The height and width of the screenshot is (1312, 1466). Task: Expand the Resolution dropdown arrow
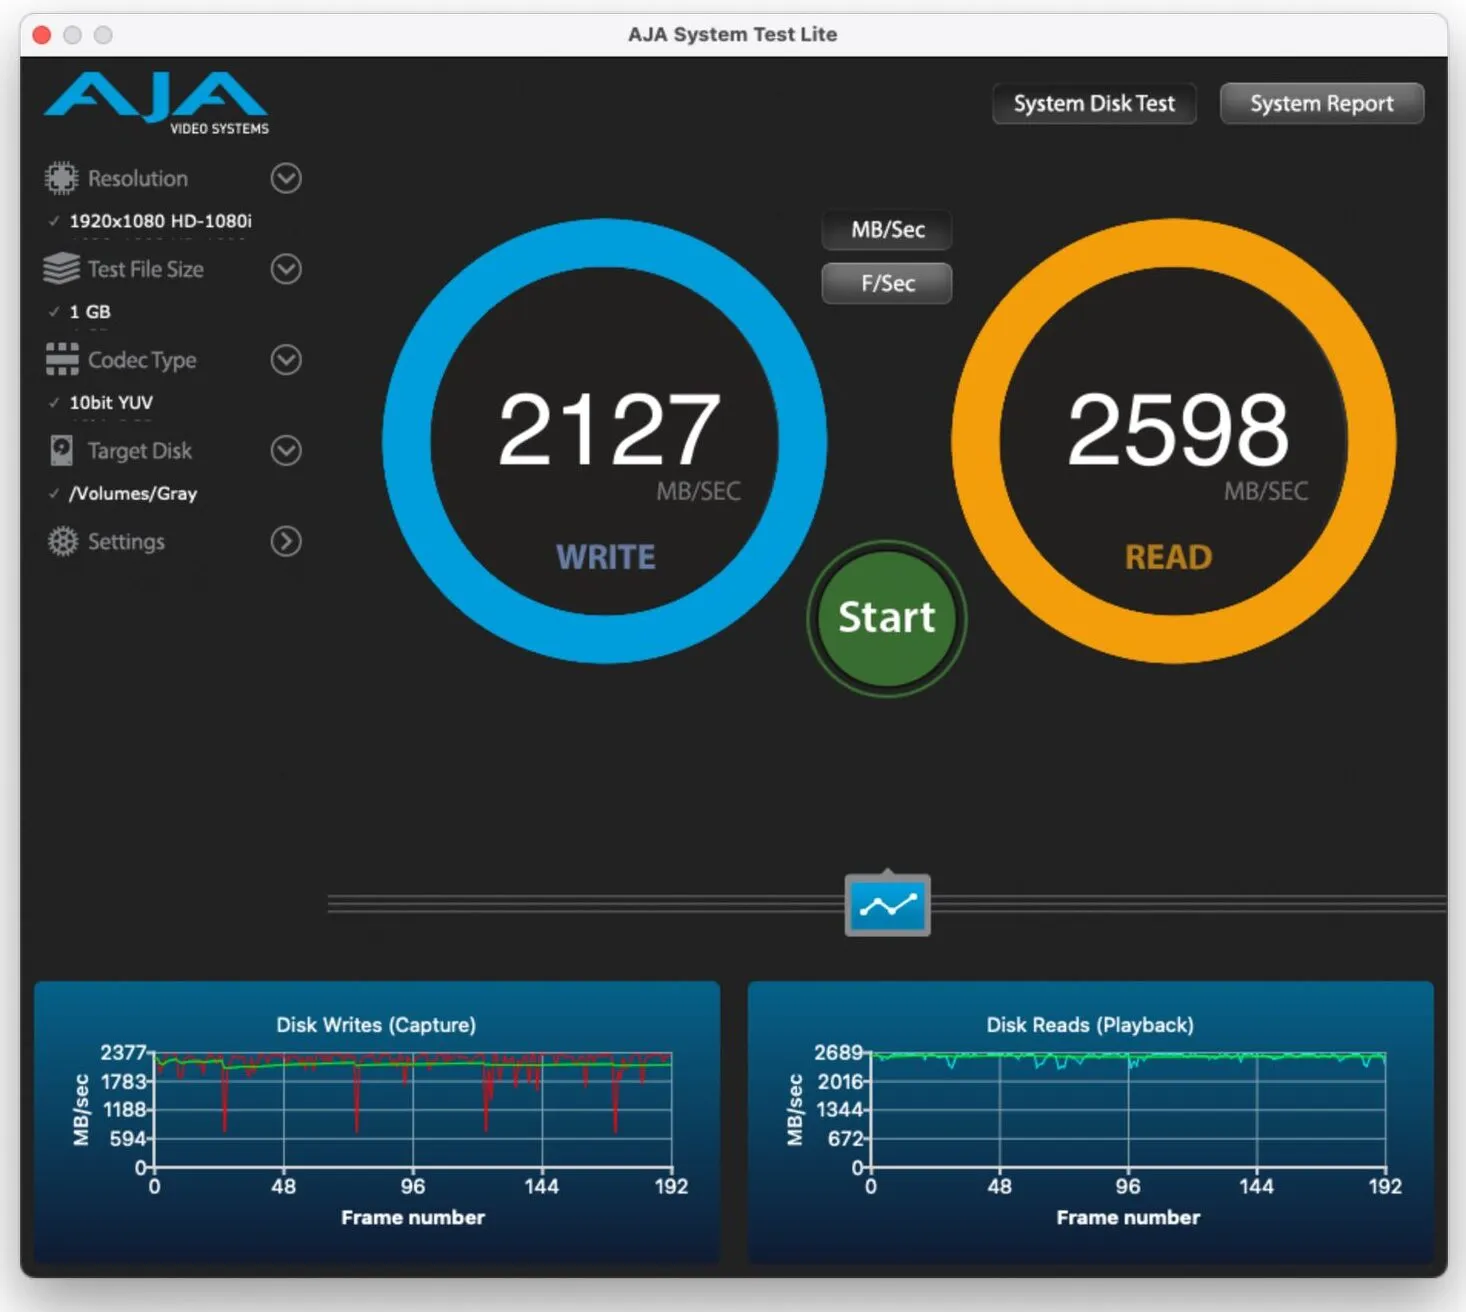click(286, 179)
